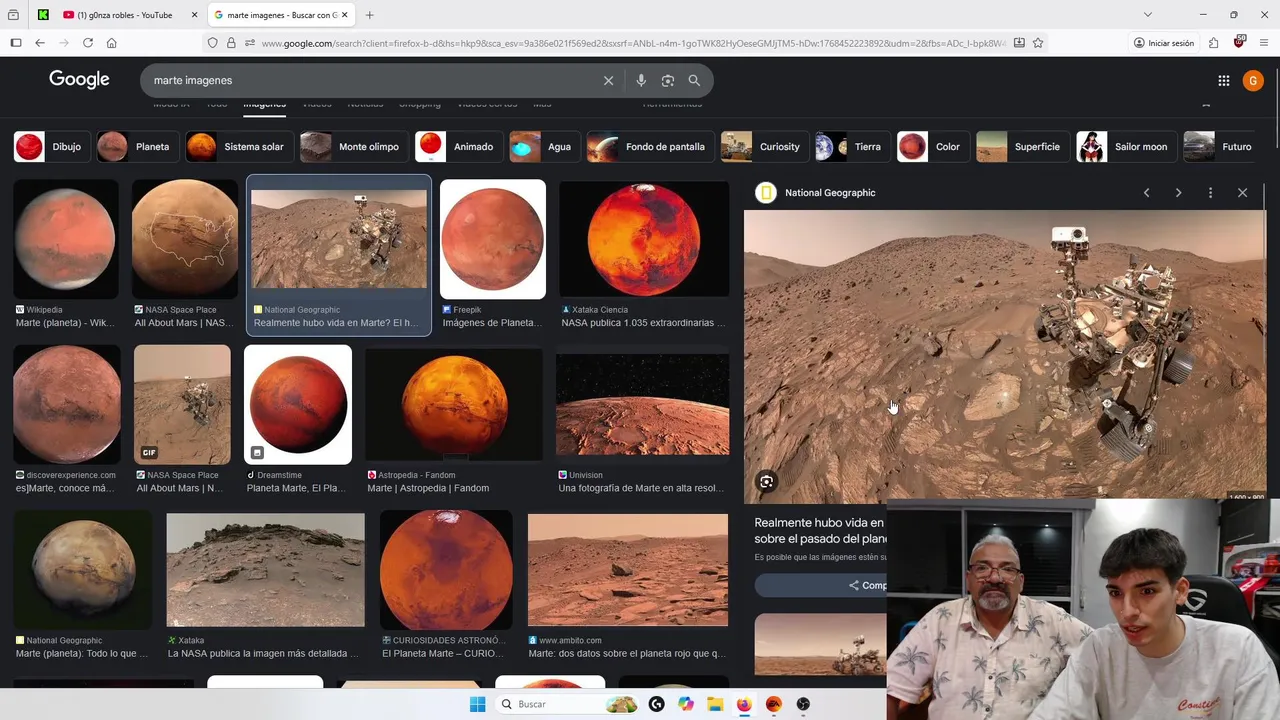
Task: Open Google Lens image search
Action: tap(667, 80)
